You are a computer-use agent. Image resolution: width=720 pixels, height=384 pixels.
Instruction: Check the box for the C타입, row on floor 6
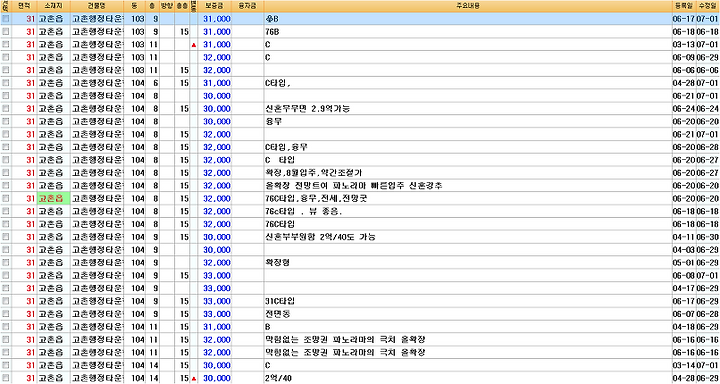point(6,83)
